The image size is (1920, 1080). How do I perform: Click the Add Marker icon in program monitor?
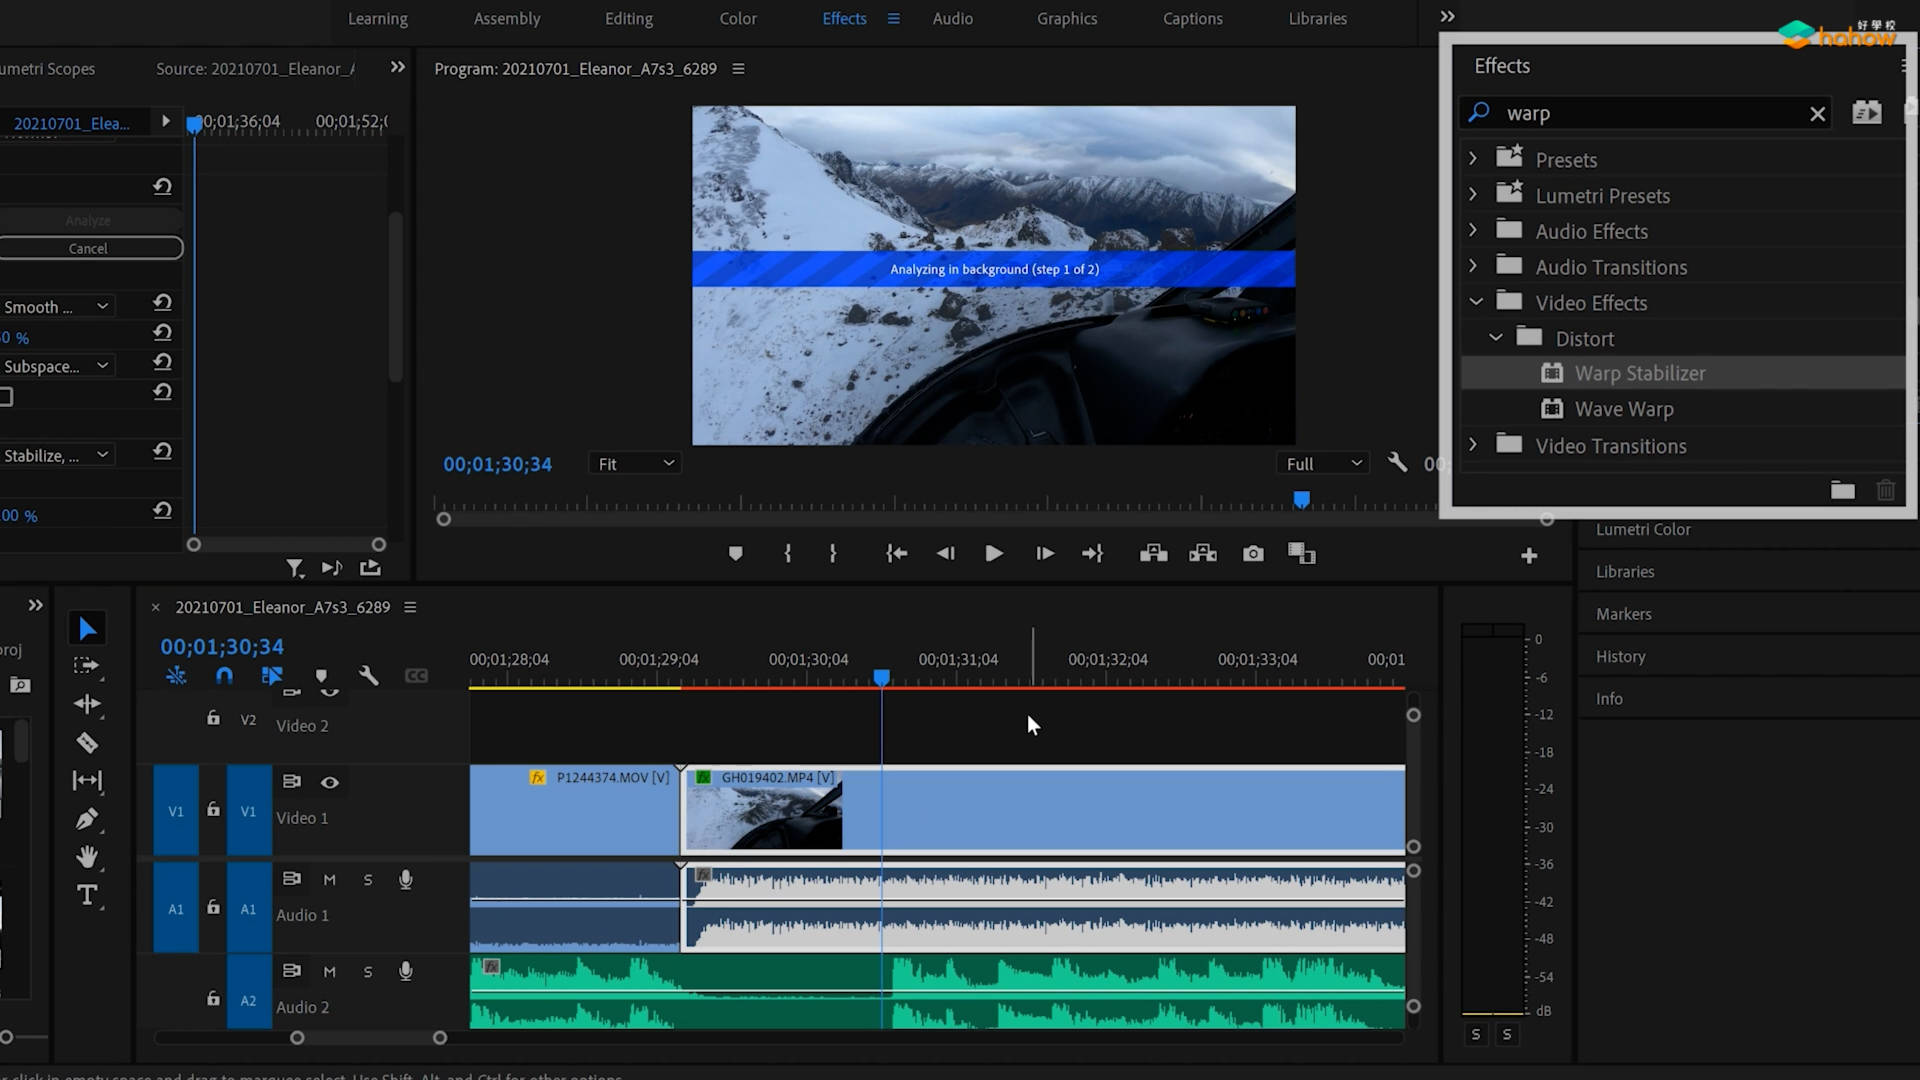735,554
